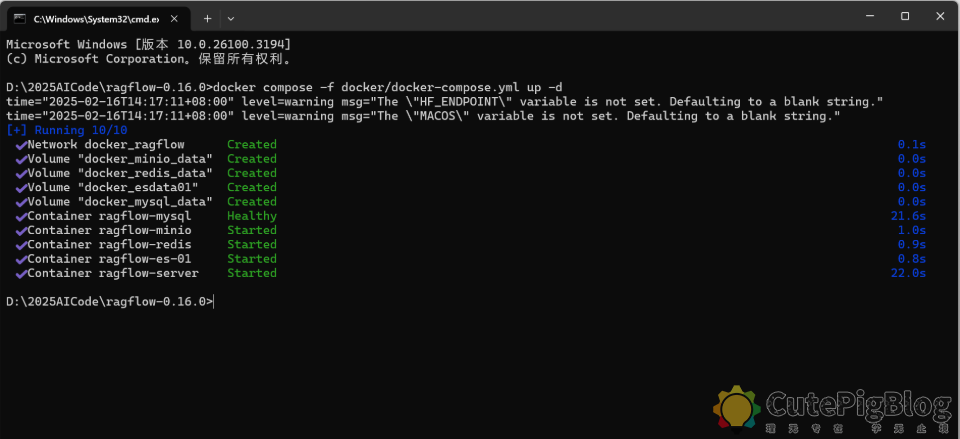Click the CutePigBlog watermark text
Viewport: 960px width, 439px height.
858,405
